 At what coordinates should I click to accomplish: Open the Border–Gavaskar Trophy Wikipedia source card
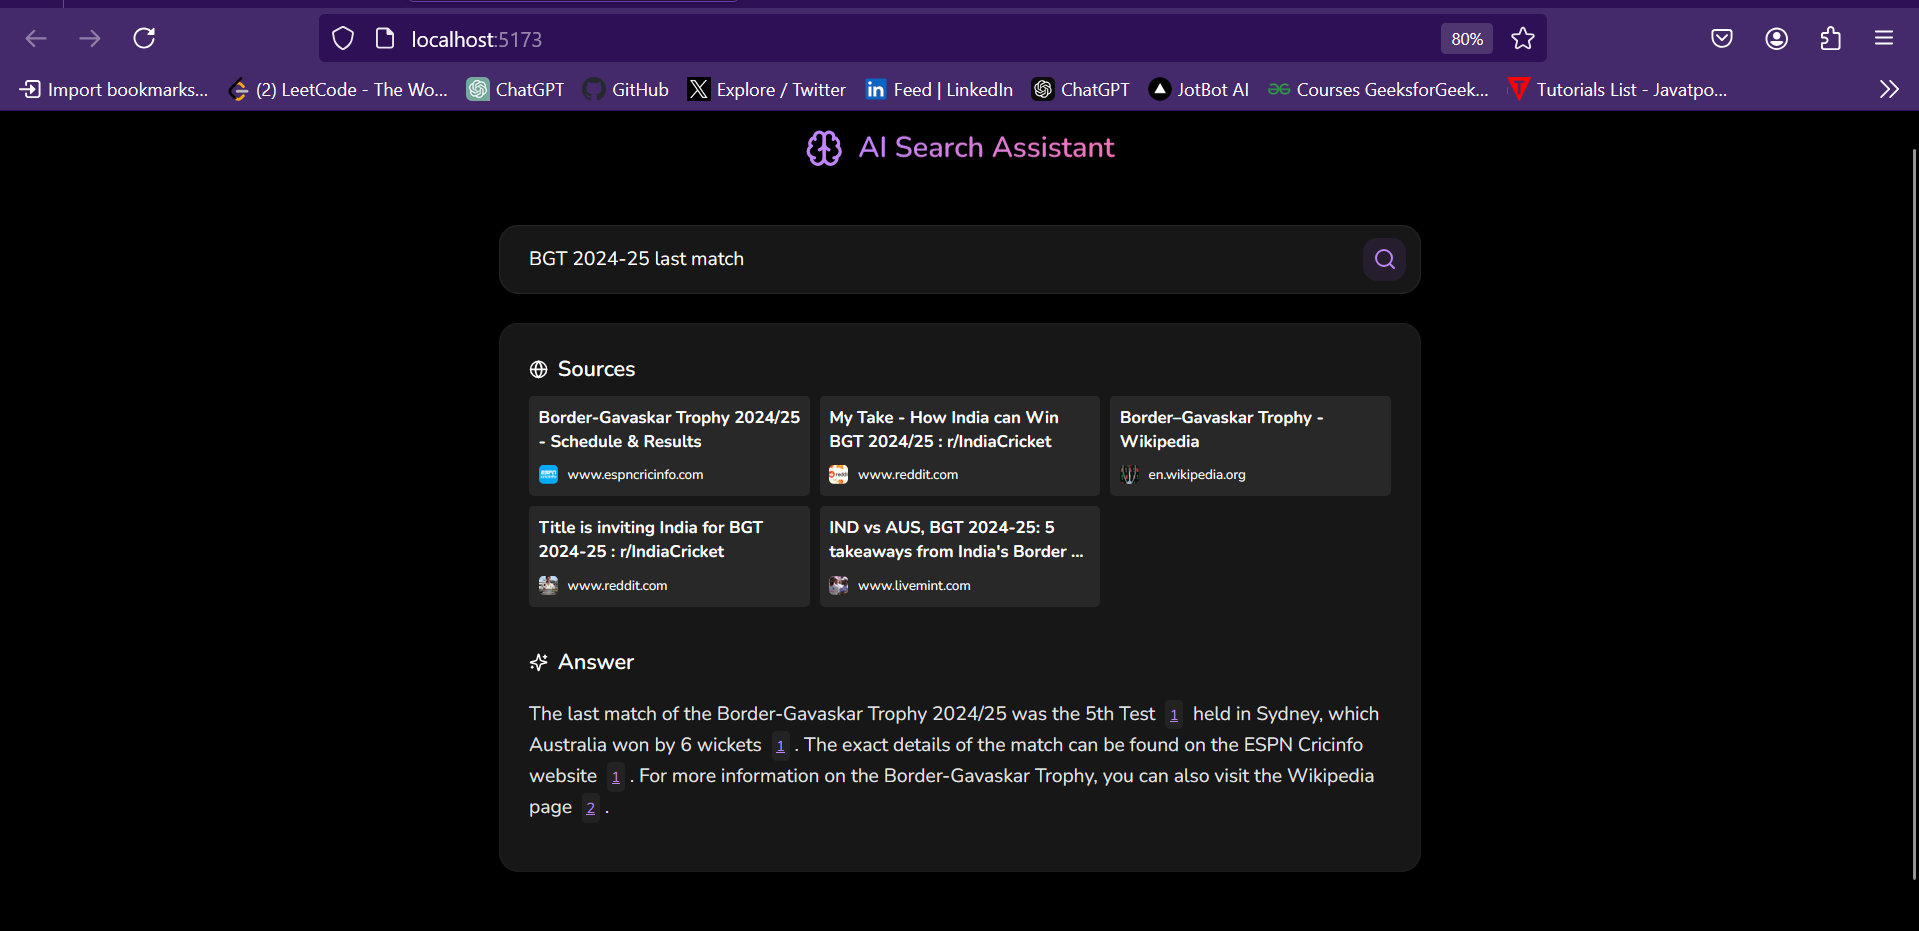pos(1249,446)
